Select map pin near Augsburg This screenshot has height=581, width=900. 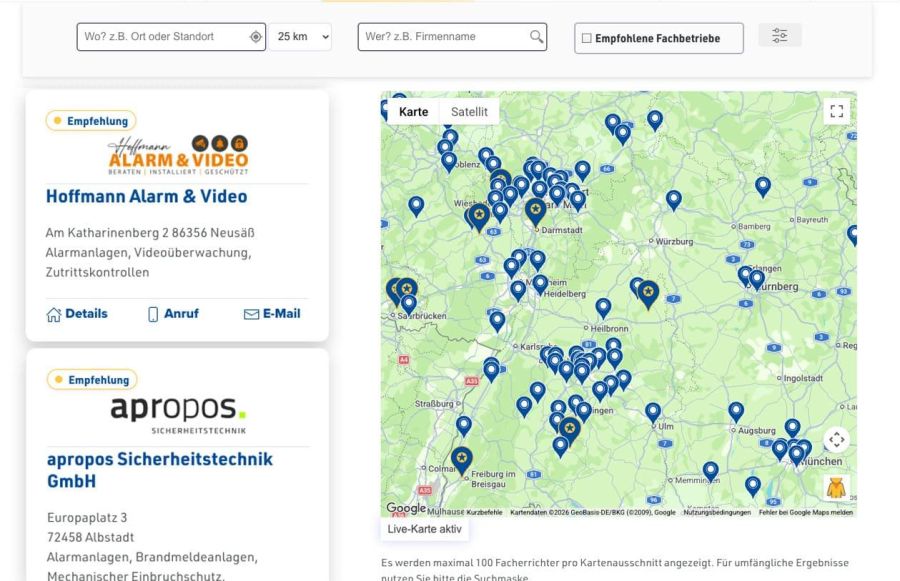[736, 412]
